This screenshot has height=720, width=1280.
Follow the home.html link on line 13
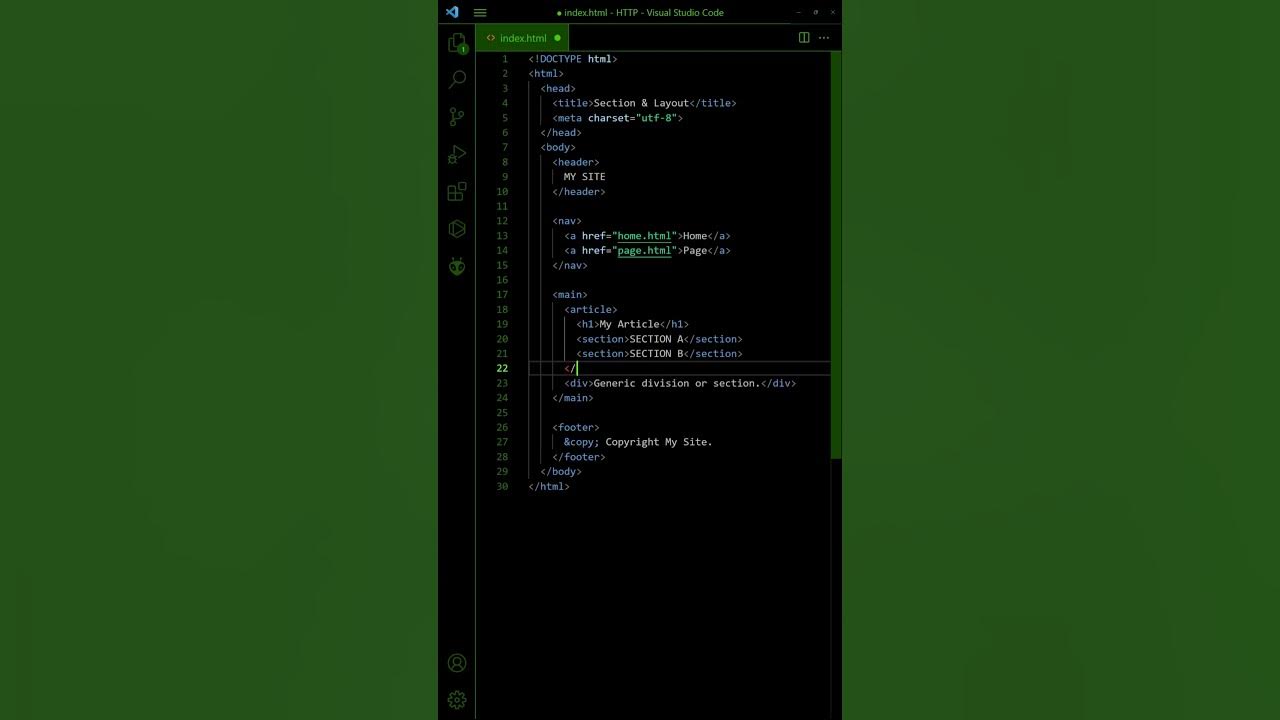click(644, 236)
